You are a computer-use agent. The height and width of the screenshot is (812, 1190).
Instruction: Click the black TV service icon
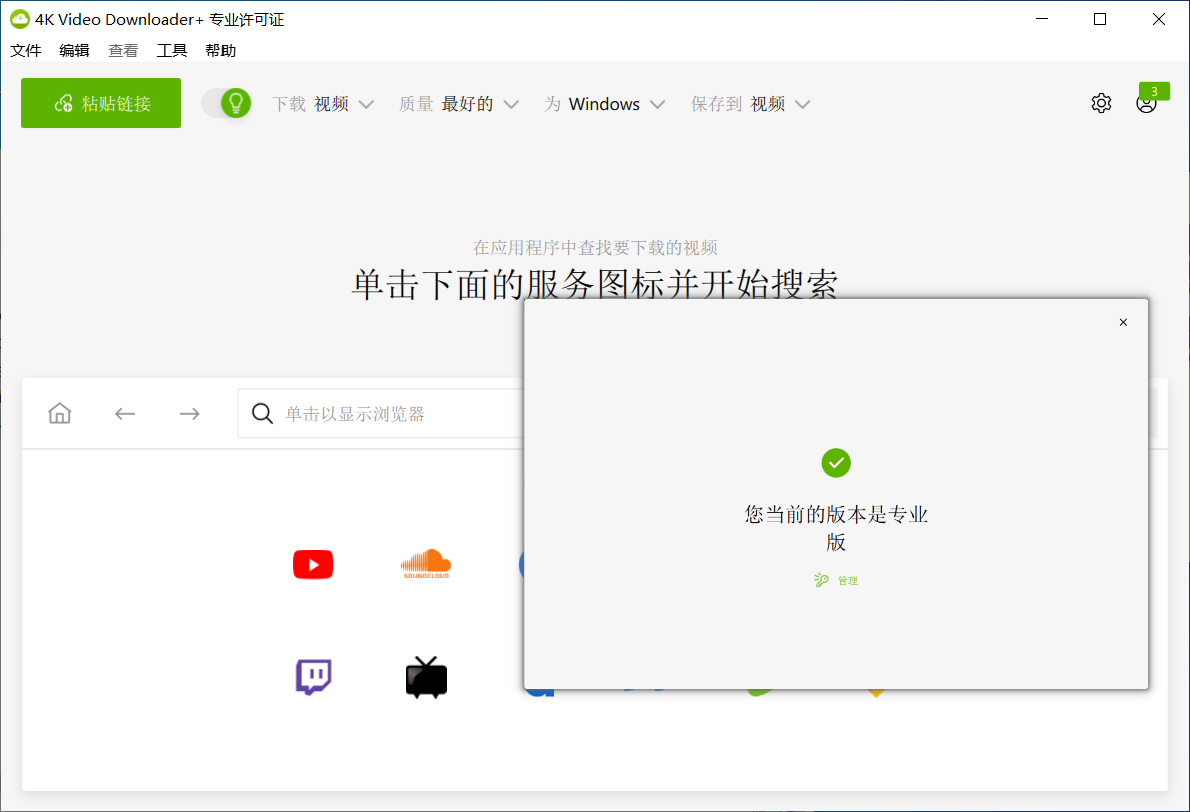pyautogui.click(x=426, y=677)
